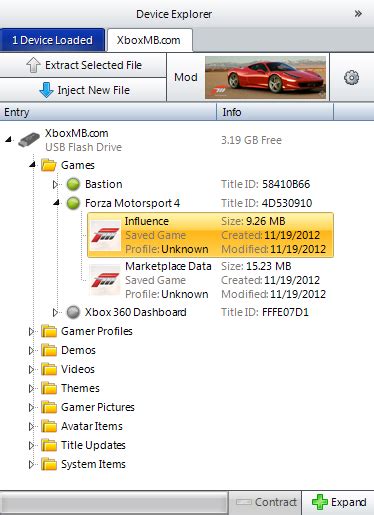The image size is (374, 515).
Task: Collapse the Games folder node
Action: coord(32,164)
